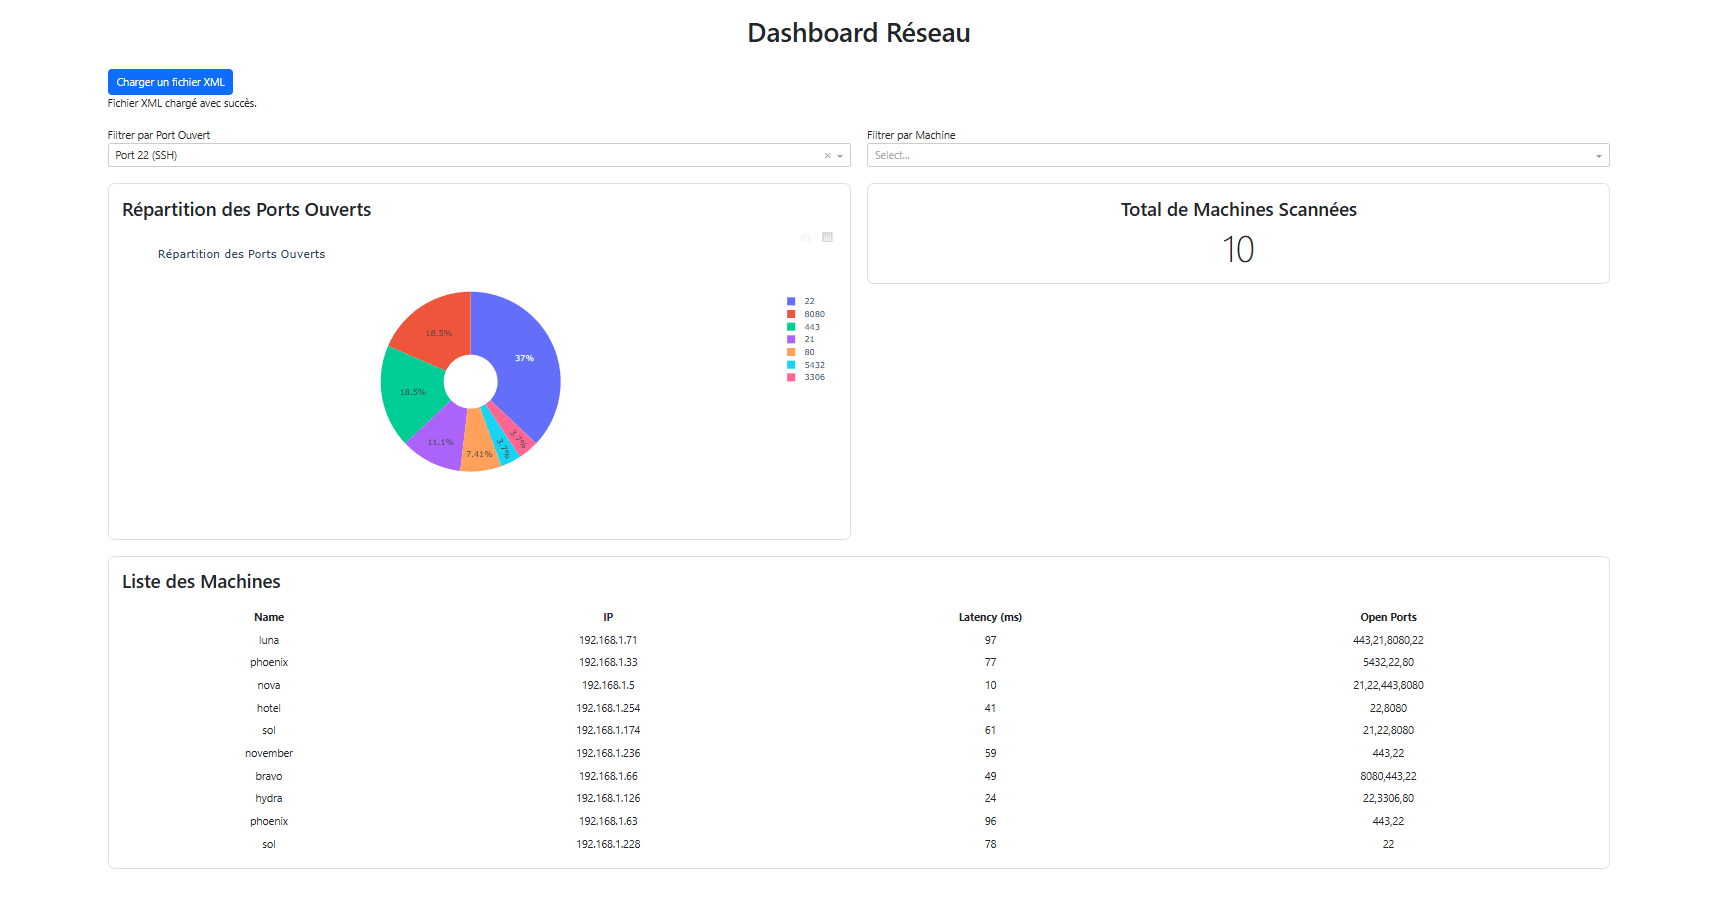Viewport: 1715px width, 917px height.
Task: Click the camera download plot icon
Action: 806,238
